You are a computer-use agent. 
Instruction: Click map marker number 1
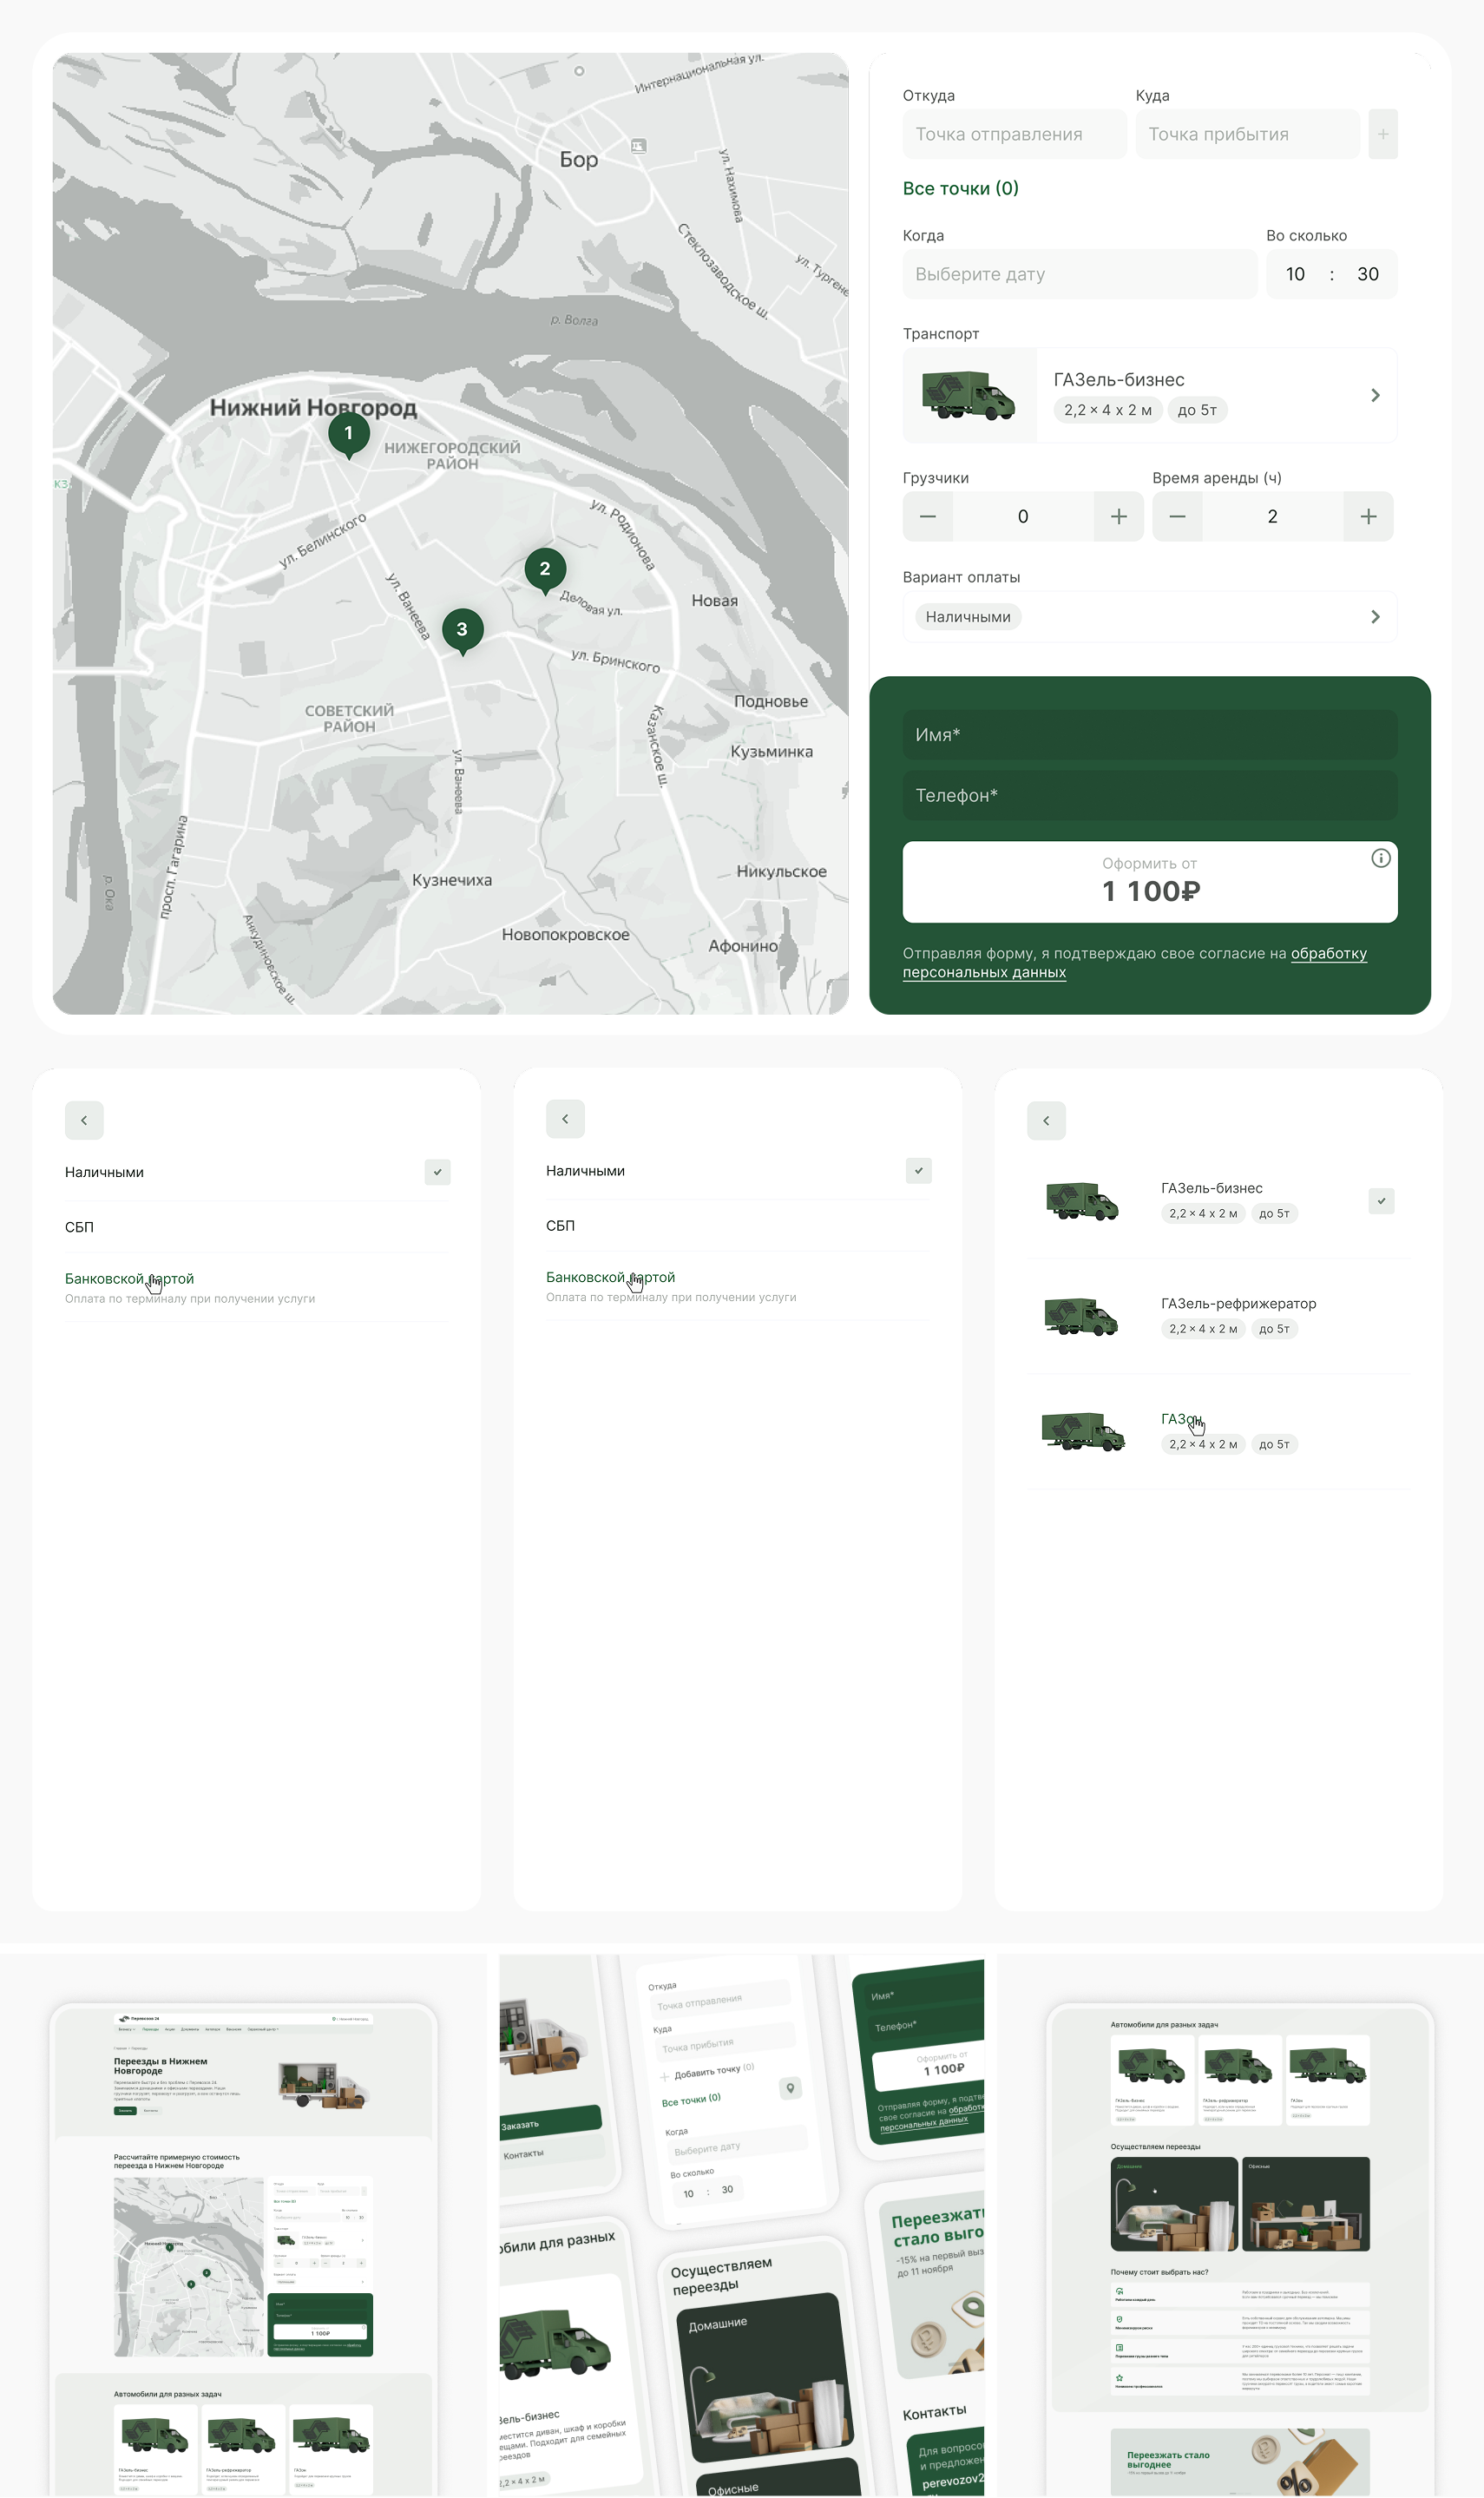pyautogui.click(x=348, y=433)
